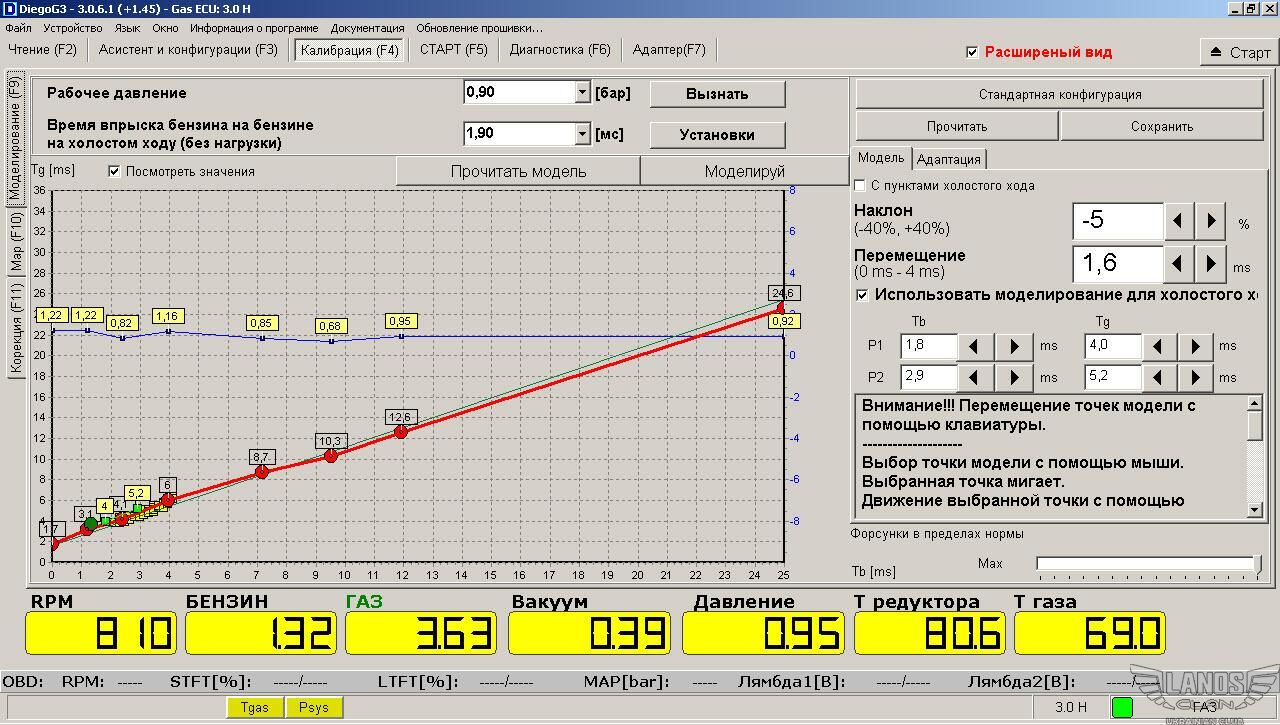Click the Max Tb progress bar

coord(1147,564)
